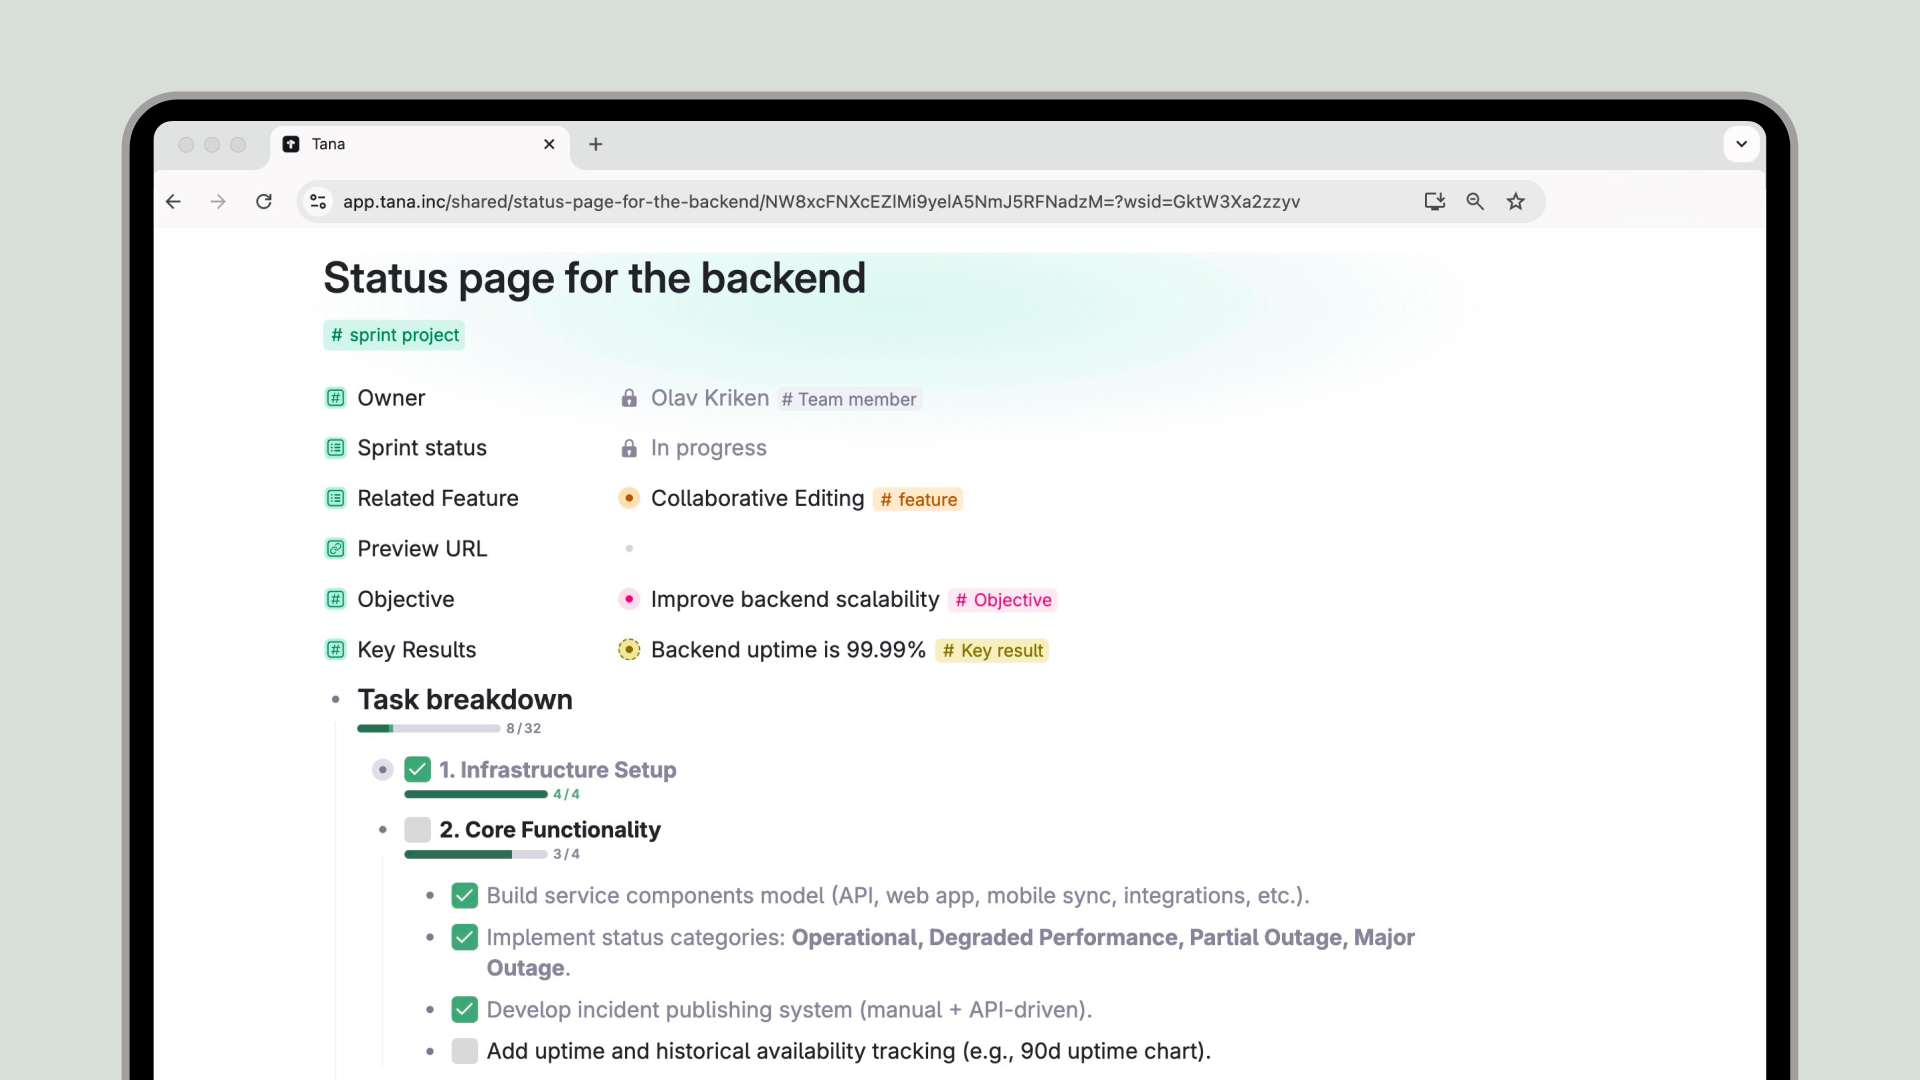
Task: Open the Key result tag
Action: pos(992,651)
